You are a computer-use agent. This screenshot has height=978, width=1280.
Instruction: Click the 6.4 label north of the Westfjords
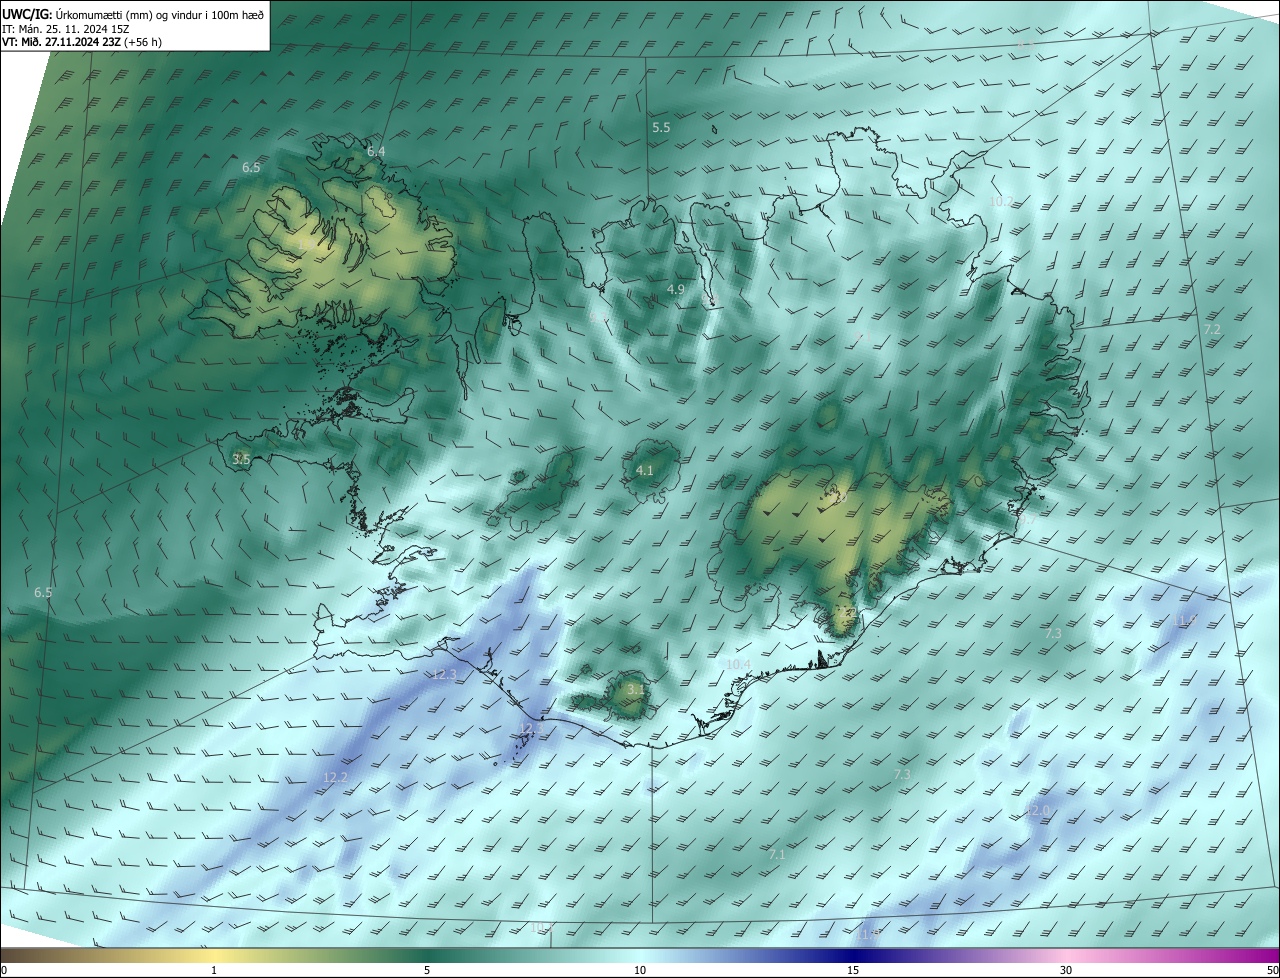point(376,151)
